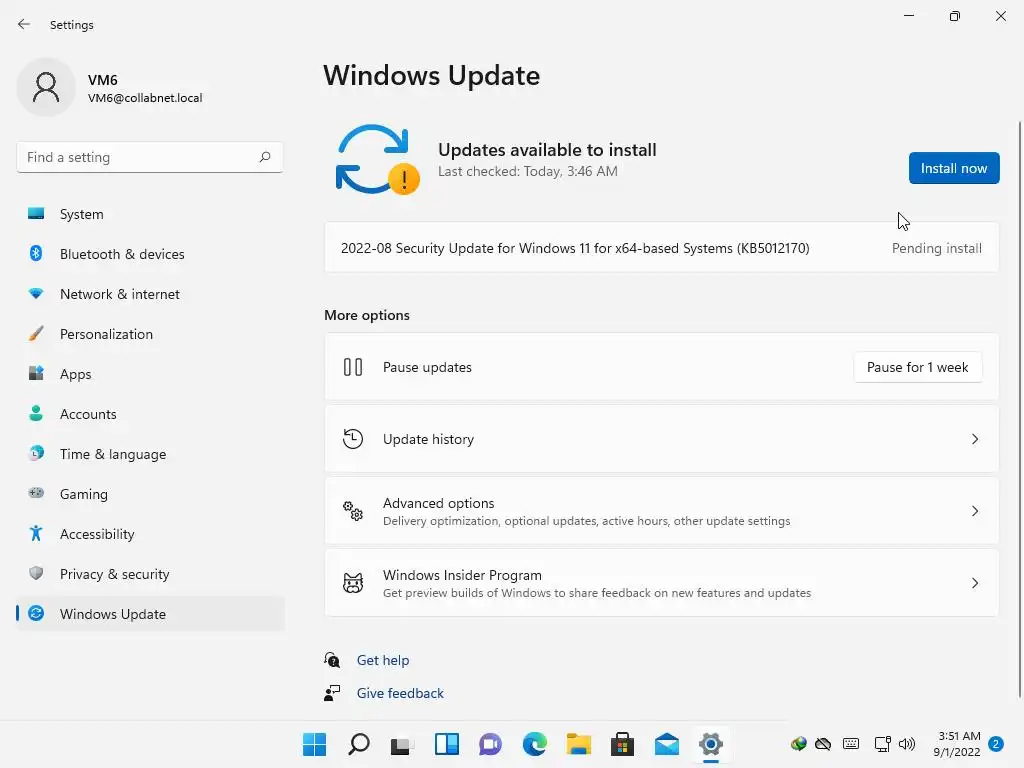Open Privacy & security category
Viewport: 1024px width, 768px height.
[150, 573]
